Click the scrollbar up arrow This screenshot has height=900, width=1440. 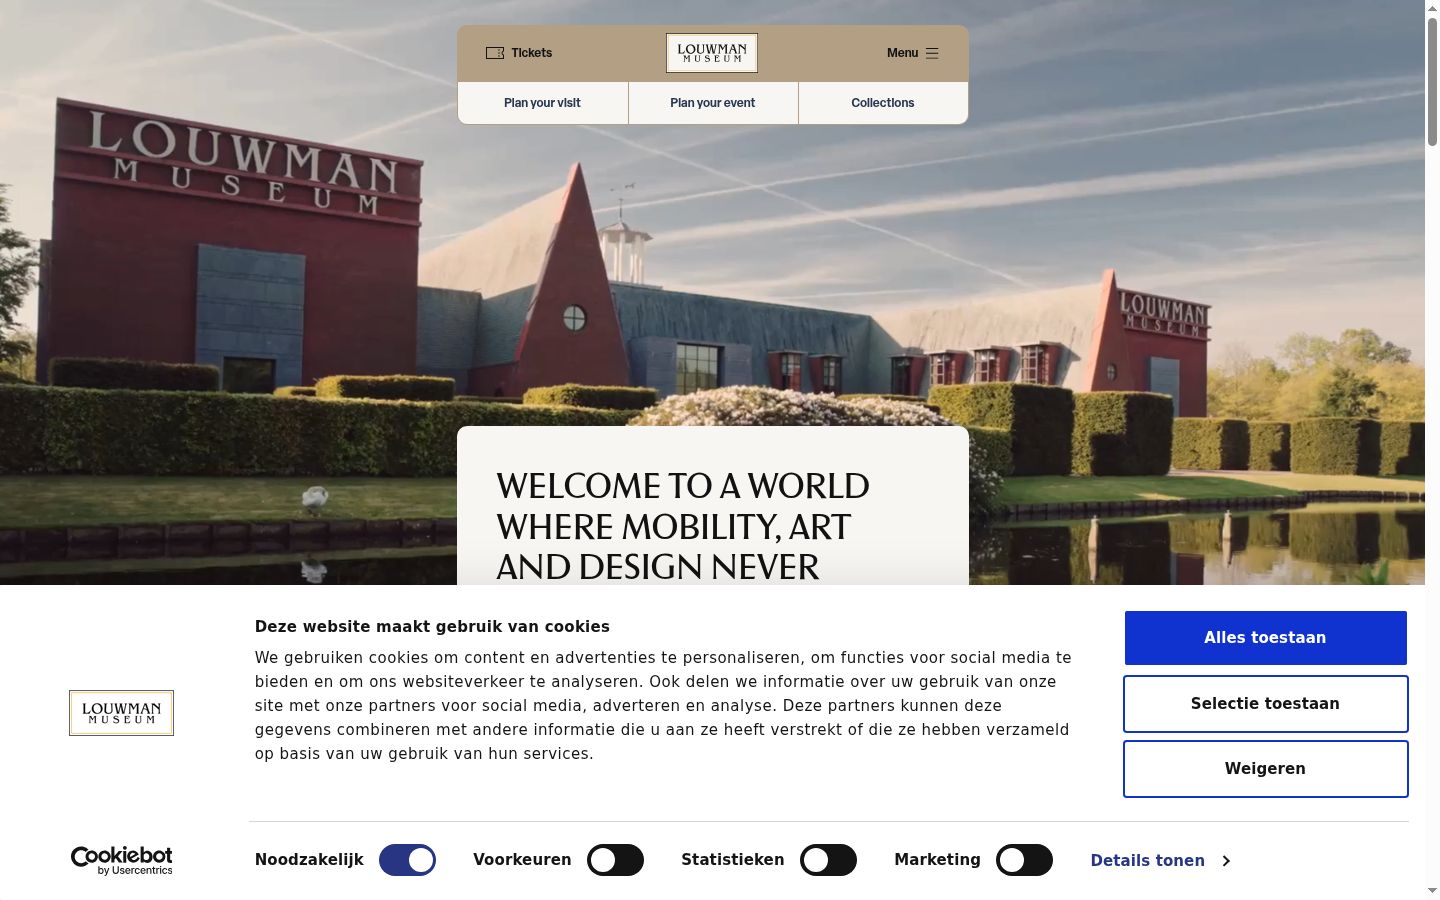(1432, 8)
